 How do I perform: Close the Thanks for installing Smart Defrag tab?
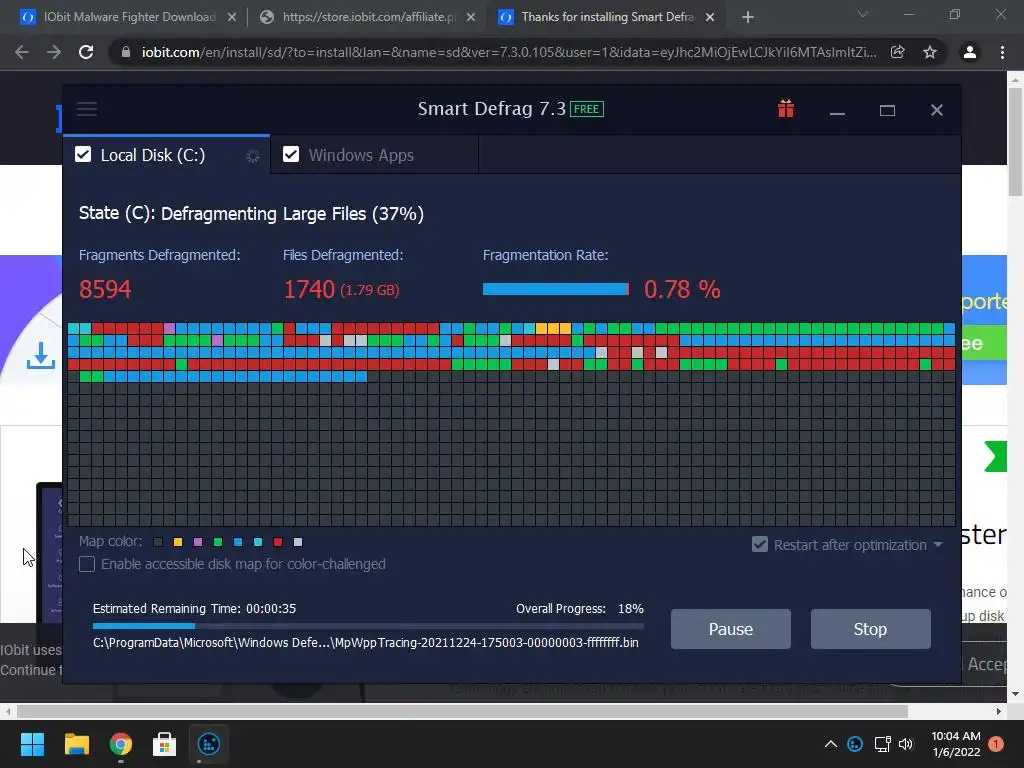710,17
